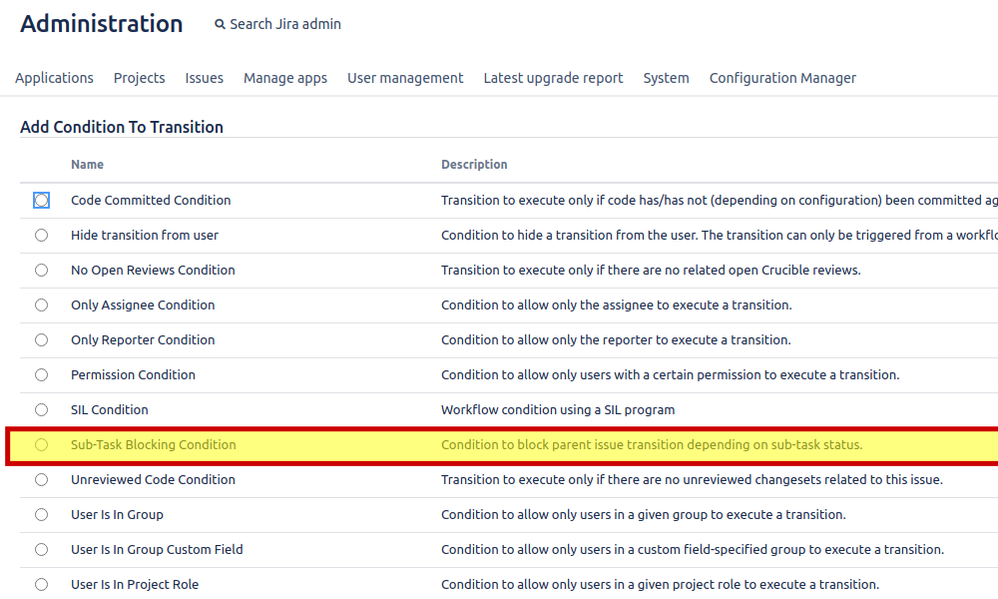The width and height of the screenshot is (998, 599).
Task: Go to Manage apps tab
Action: tap(285, 78)
